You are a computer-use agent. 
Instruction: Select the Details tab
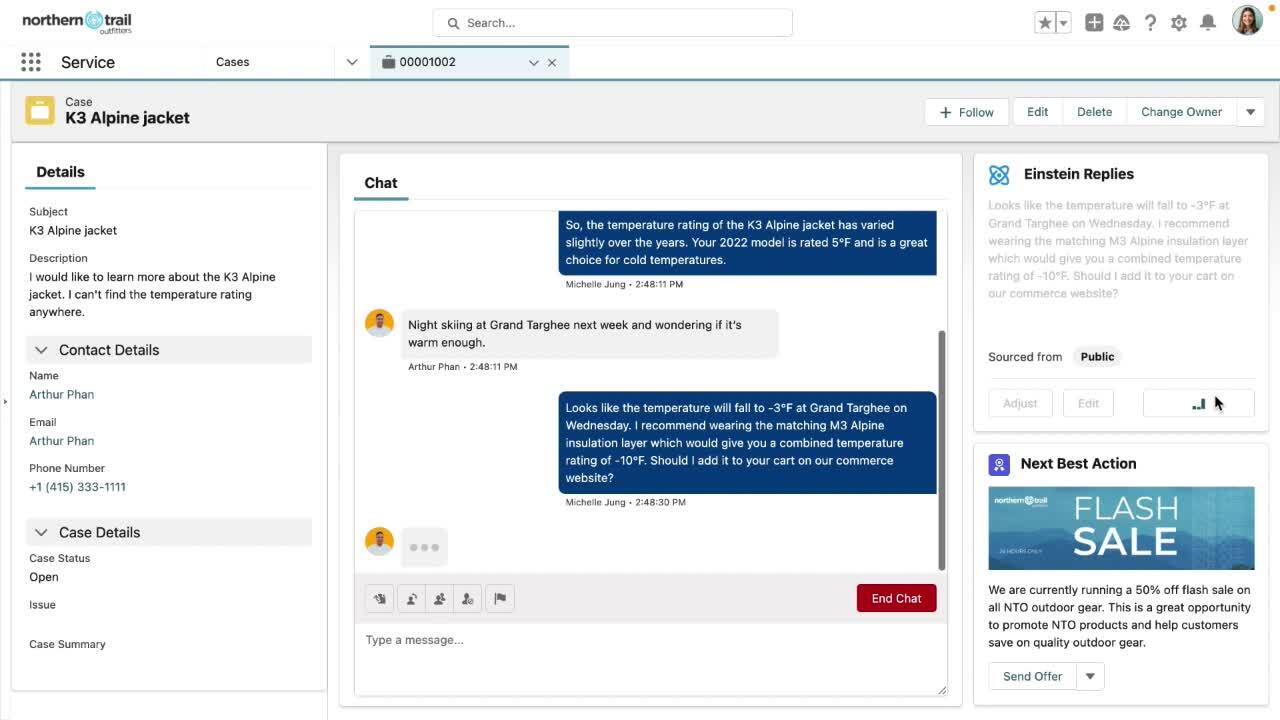click(60, 172)
